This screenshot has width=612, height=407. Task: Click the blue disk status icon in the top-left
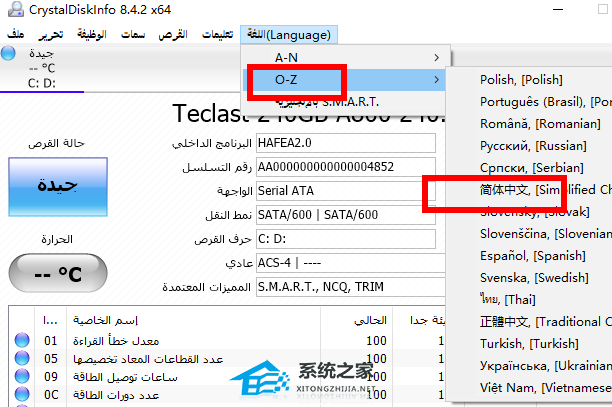click(x=9, y=53)
